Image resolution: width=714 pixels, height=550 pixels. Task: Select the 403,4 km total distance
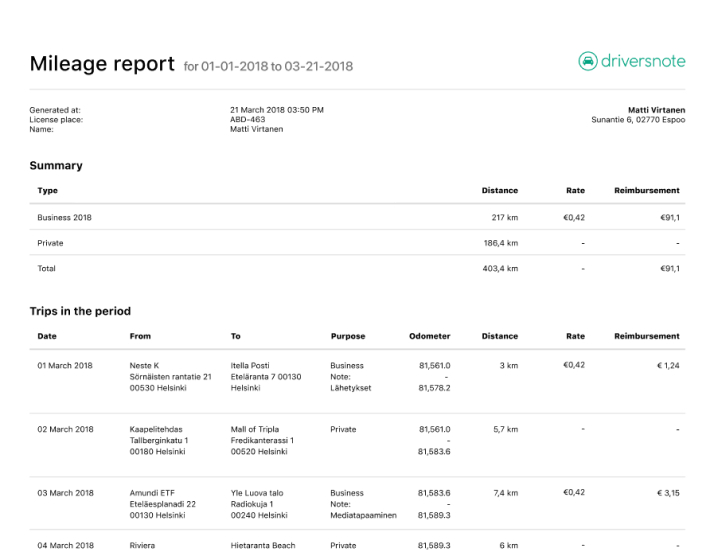(500, 269)
